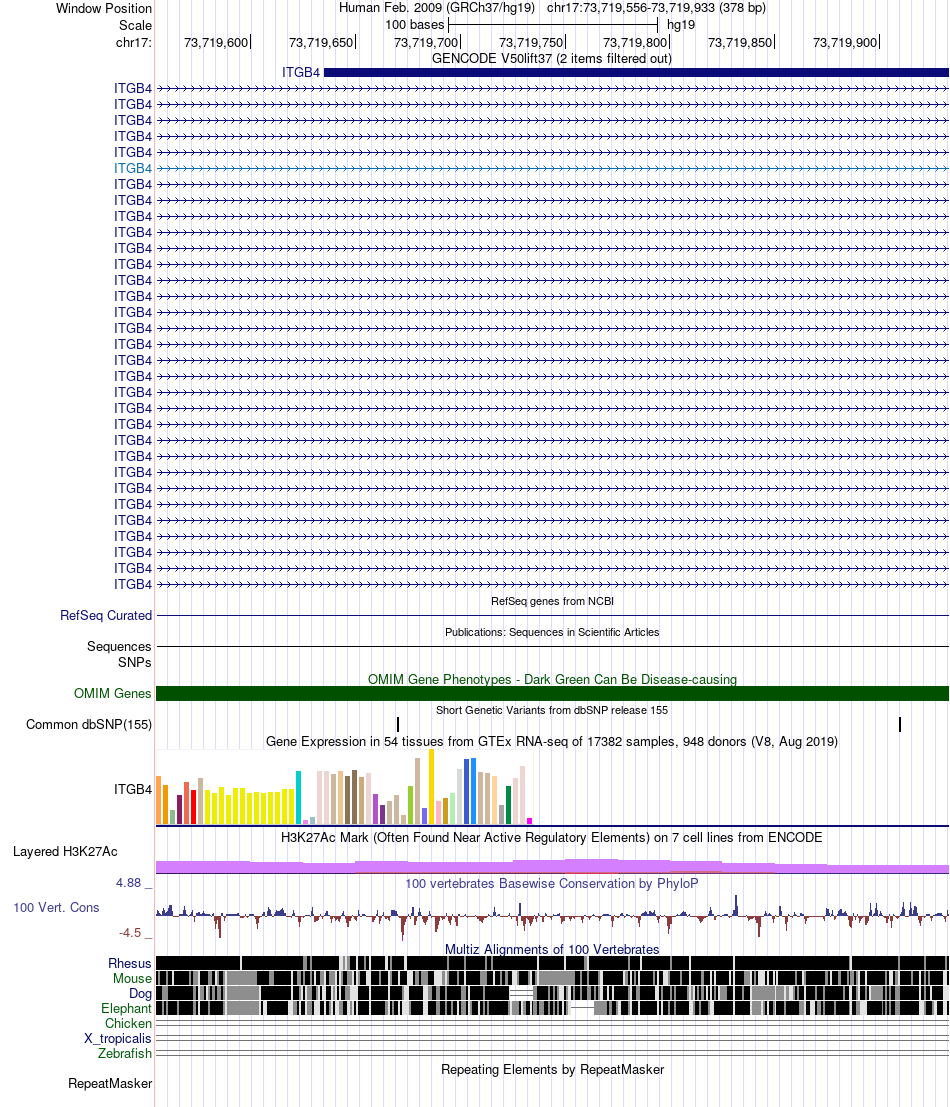Image resolution: width=950 pixels, height=1107 pixels.
Task: Open the H3K27Ac Mark ENCODE track title
Action: coord(551,837)
